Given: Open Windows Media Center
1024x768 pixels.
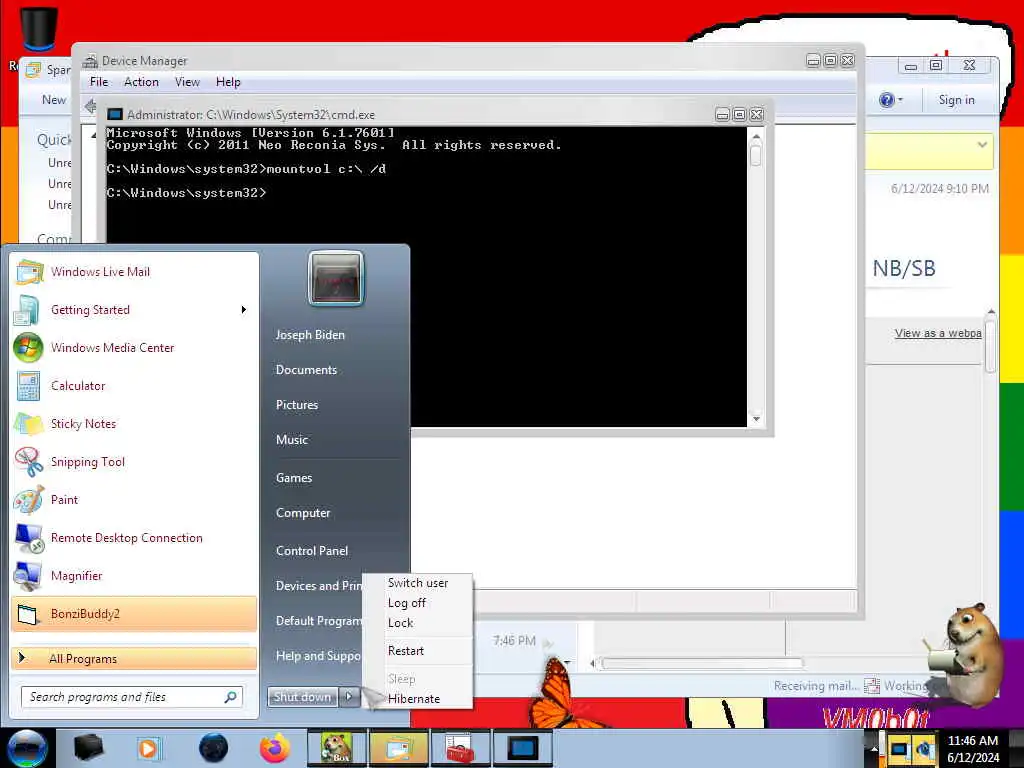Looking at the screenshot, I should (134, 347).
